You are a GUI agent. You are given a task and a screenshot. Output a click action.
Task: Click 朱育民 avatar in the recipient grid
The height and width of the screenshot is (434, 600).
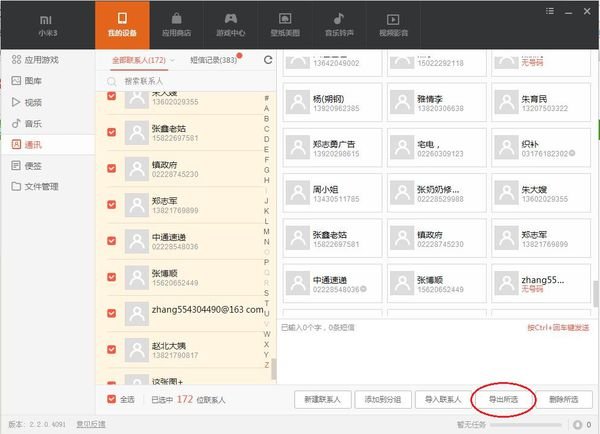pos(506,102)
